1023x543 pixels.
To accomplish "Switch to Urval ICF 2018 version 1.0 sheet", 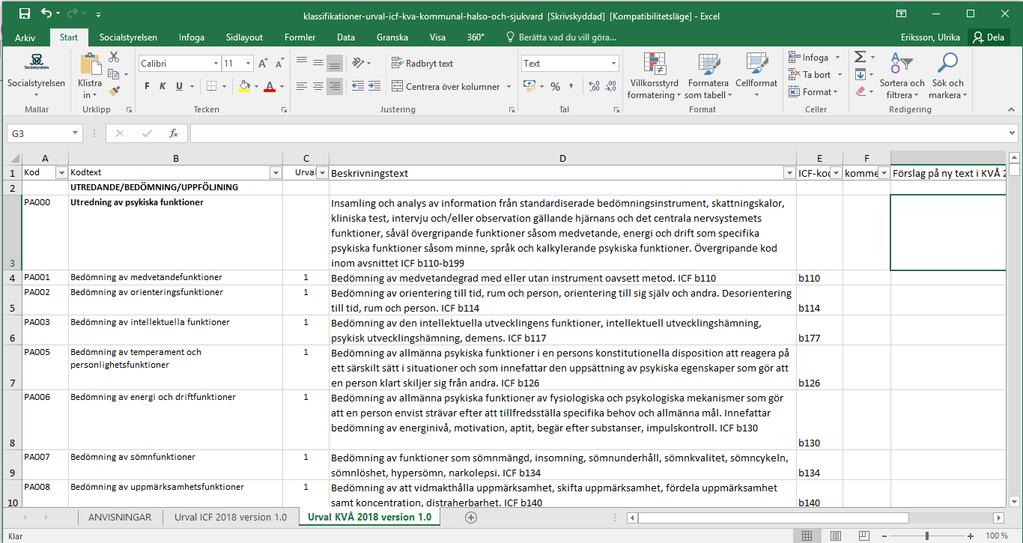I will coord(230,517).
